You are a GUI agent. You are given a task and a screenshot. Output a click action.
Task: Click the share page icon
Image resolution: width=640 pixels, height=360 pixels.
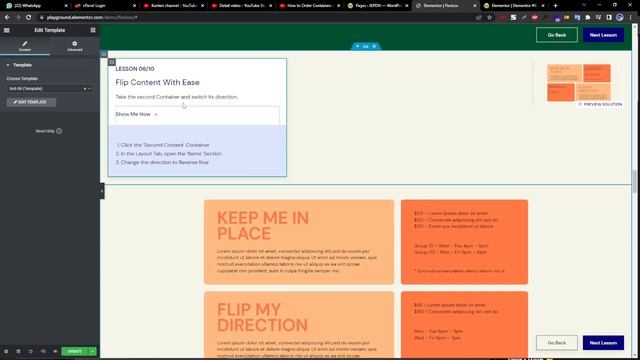479,18
